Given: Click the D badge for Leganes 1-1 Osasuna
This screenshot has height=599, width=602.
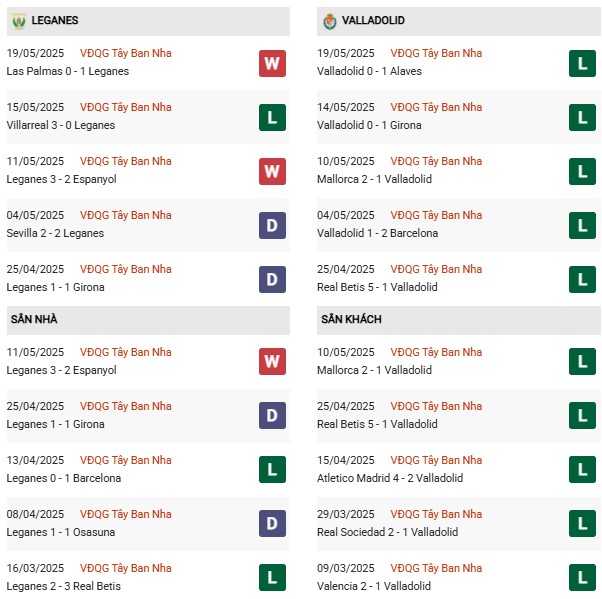Looking at the screenshot, I should coord(272,523).
